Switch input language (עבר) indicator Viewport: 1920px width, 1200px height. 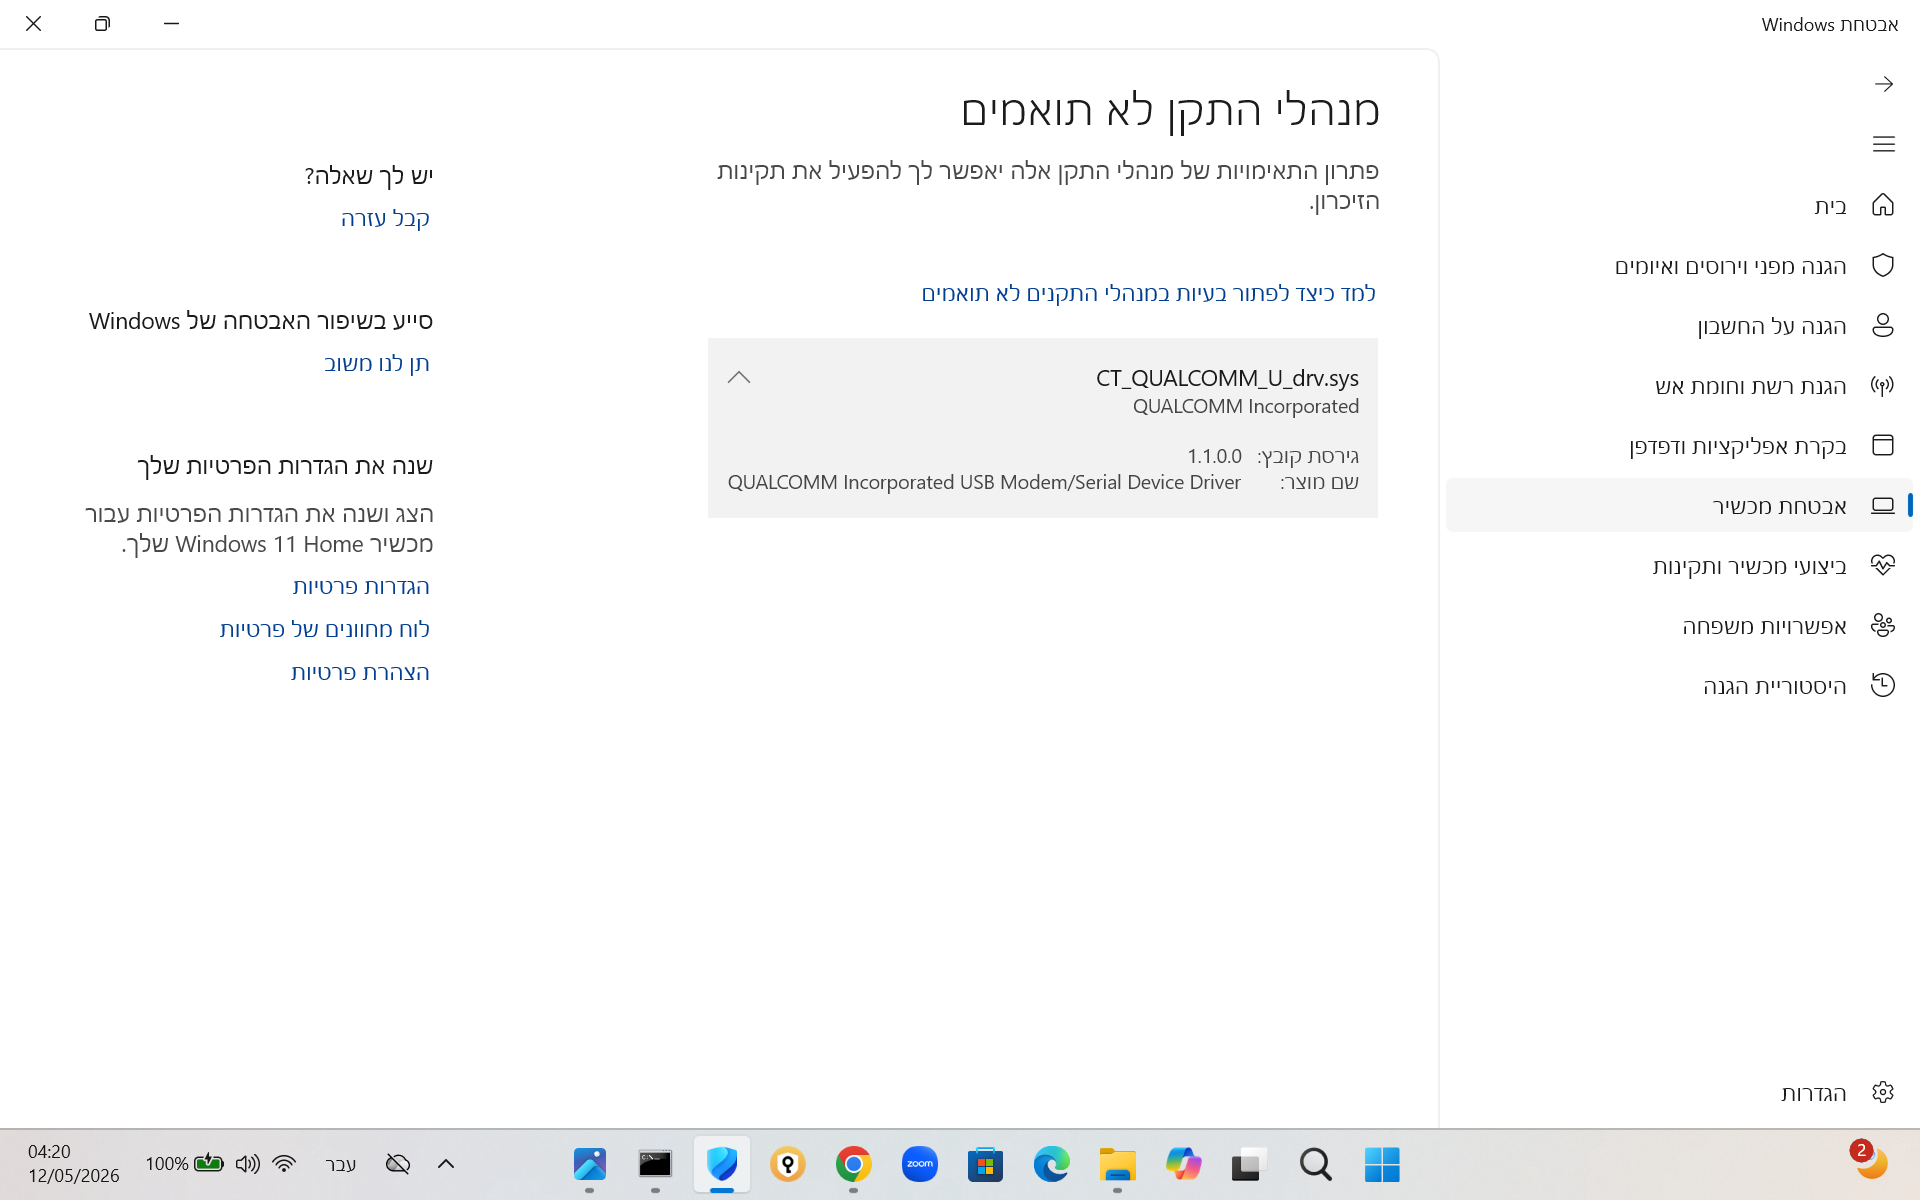(x=341, y=1164)
